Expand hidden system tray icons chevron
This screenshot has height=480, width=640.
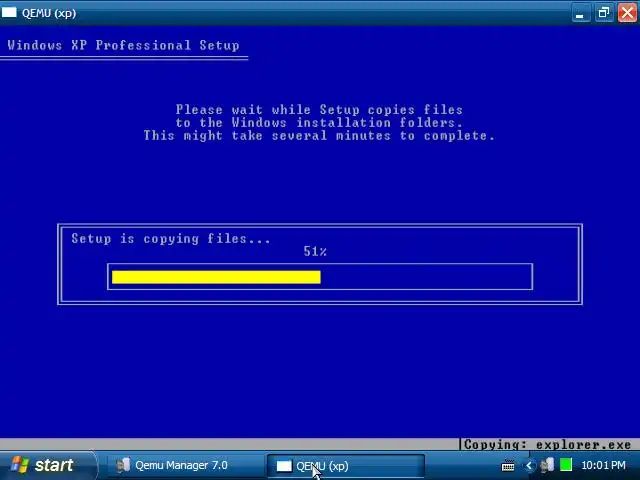(x=529, y=465)
